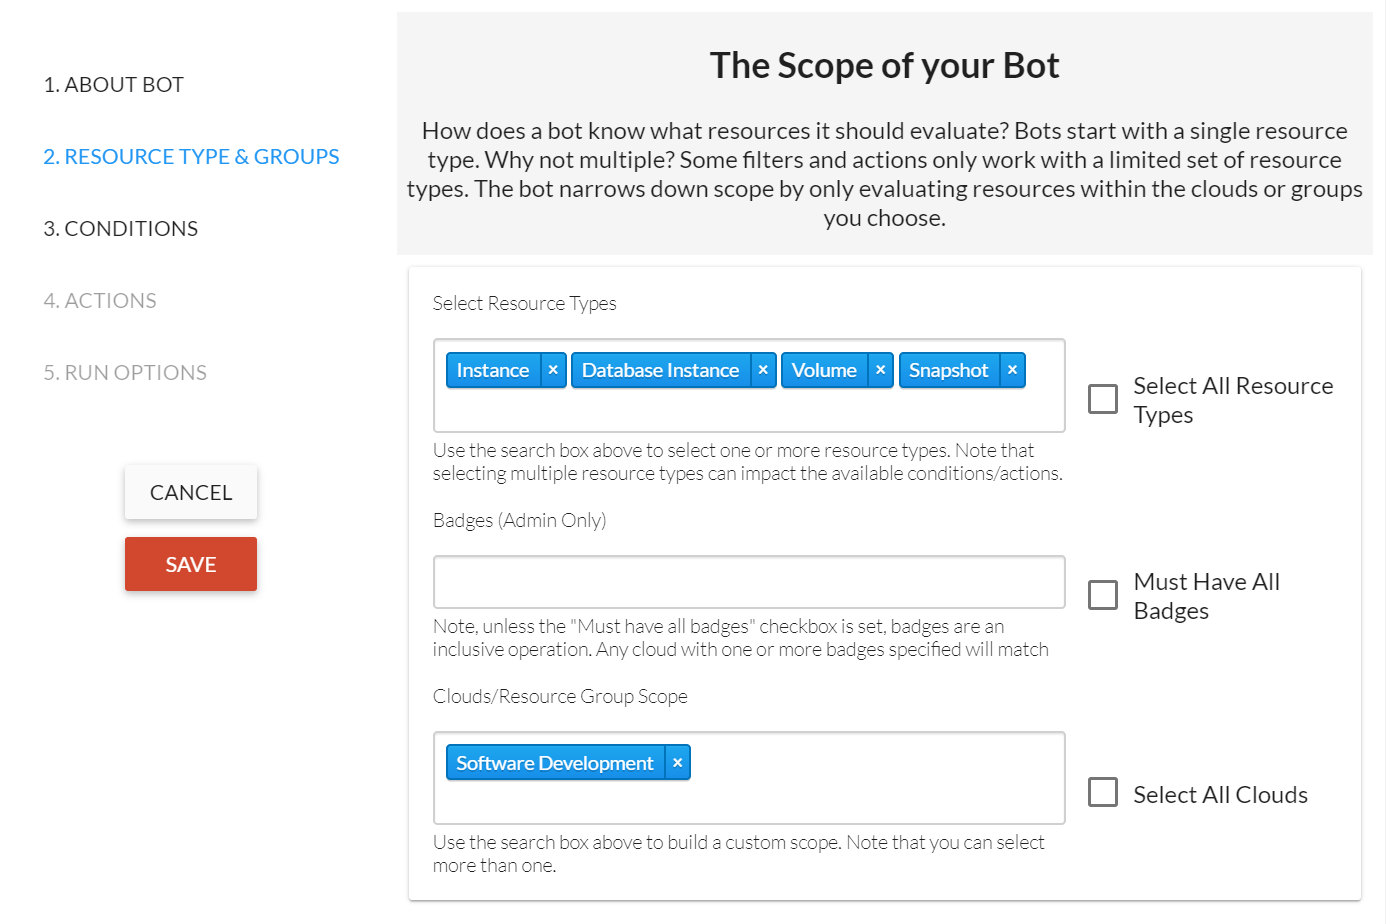Click the Snapshot tag label
Screen dimensions: 1386x924
pos(949,370)
